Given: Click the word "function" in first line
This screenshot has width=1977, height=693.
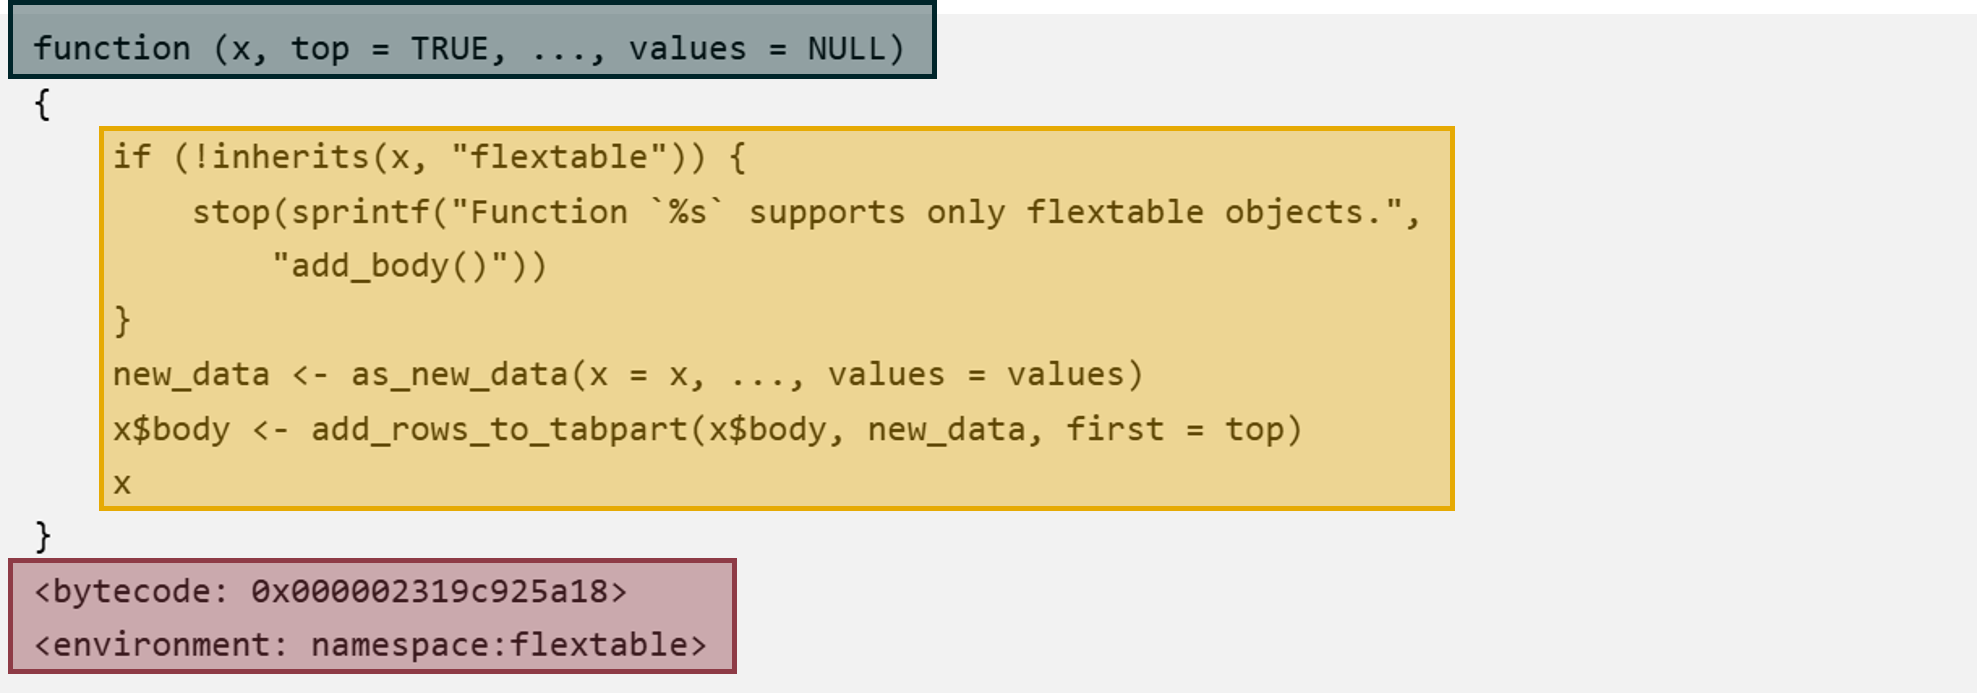Looking at the screenshot, I should pyautogui.click(x=112, y=48).
